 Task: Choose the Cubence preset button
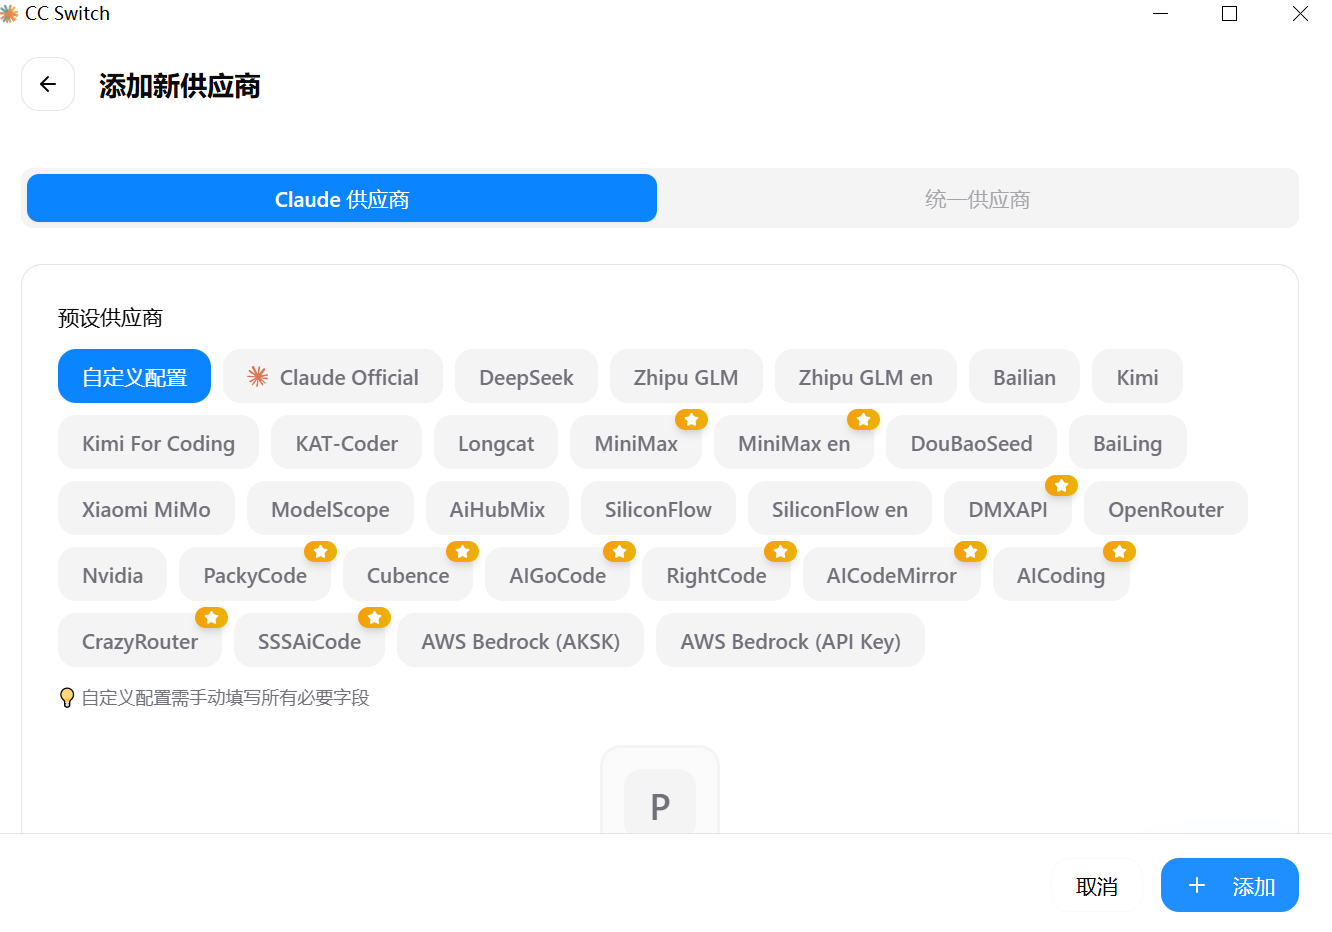click(x=408, y=574)
